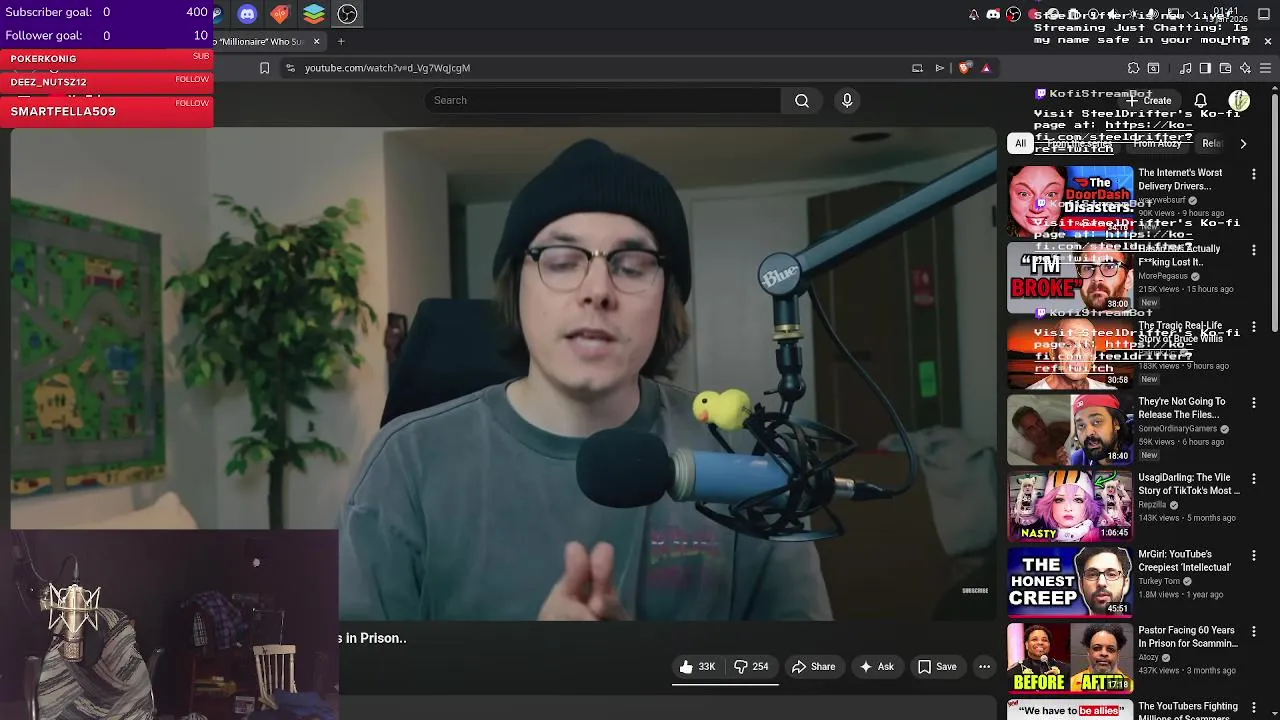Bookmark this page with the bookmark icon
The image size is (1280, 720).
[264, 68]
